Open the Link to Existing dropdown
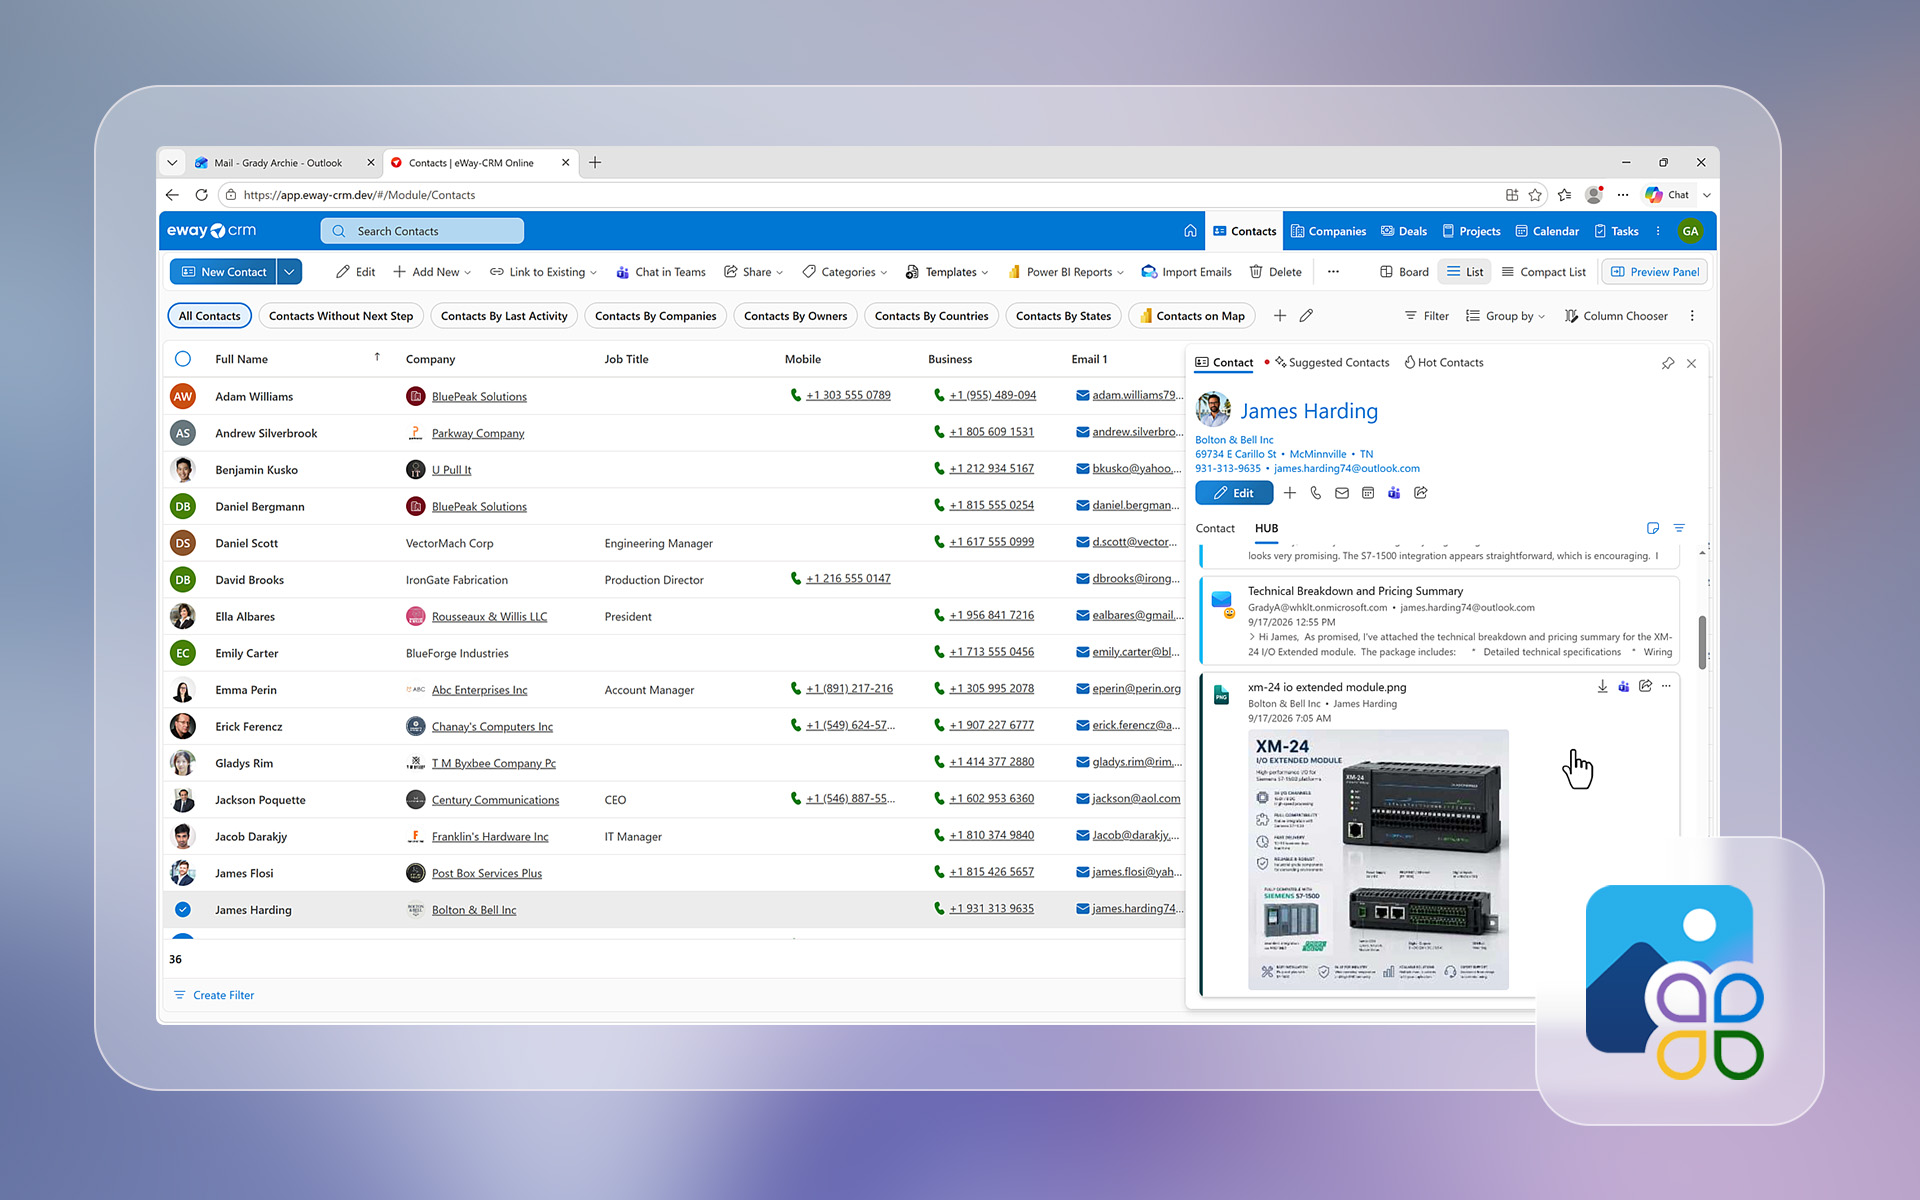Image resolution: width=1920 pixels, height=1200 pixels. [x=543, y=272]
